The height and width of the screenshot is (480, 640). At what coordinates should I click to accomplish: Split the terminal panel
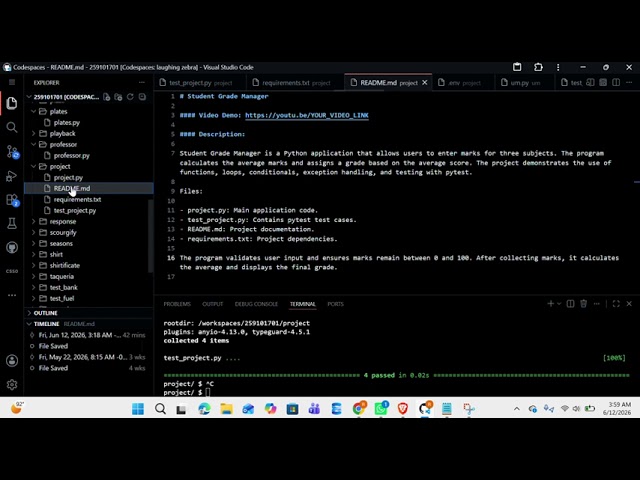coord(570,304)
